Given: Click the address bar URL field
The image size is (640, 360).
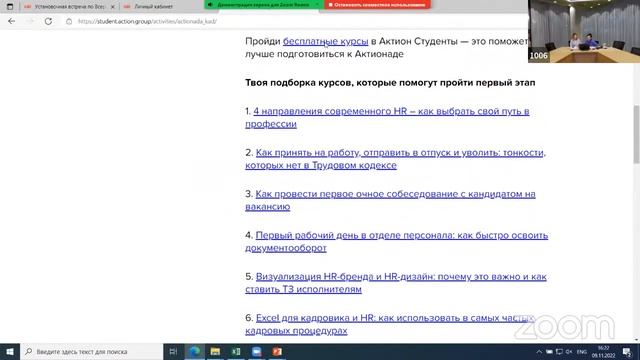Looking at the screenshot, I should pyautogui.click(x=147, y=21).
